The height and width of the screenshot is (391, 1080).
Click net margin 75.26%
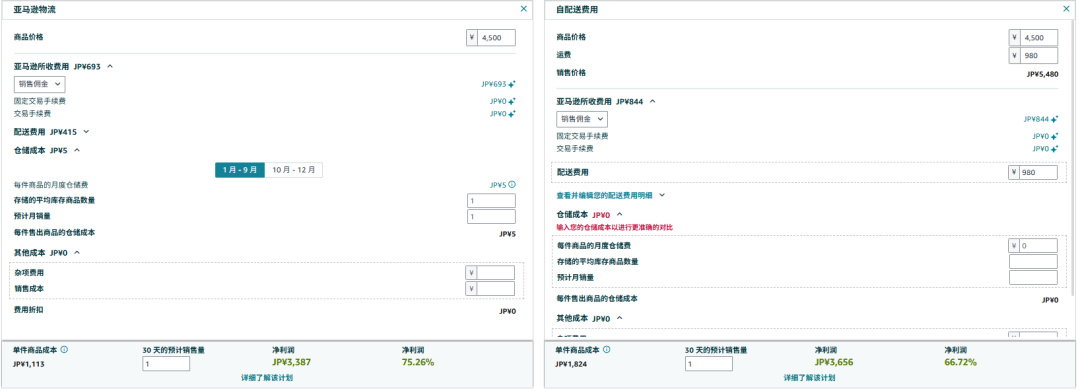(x=418, y=362)
